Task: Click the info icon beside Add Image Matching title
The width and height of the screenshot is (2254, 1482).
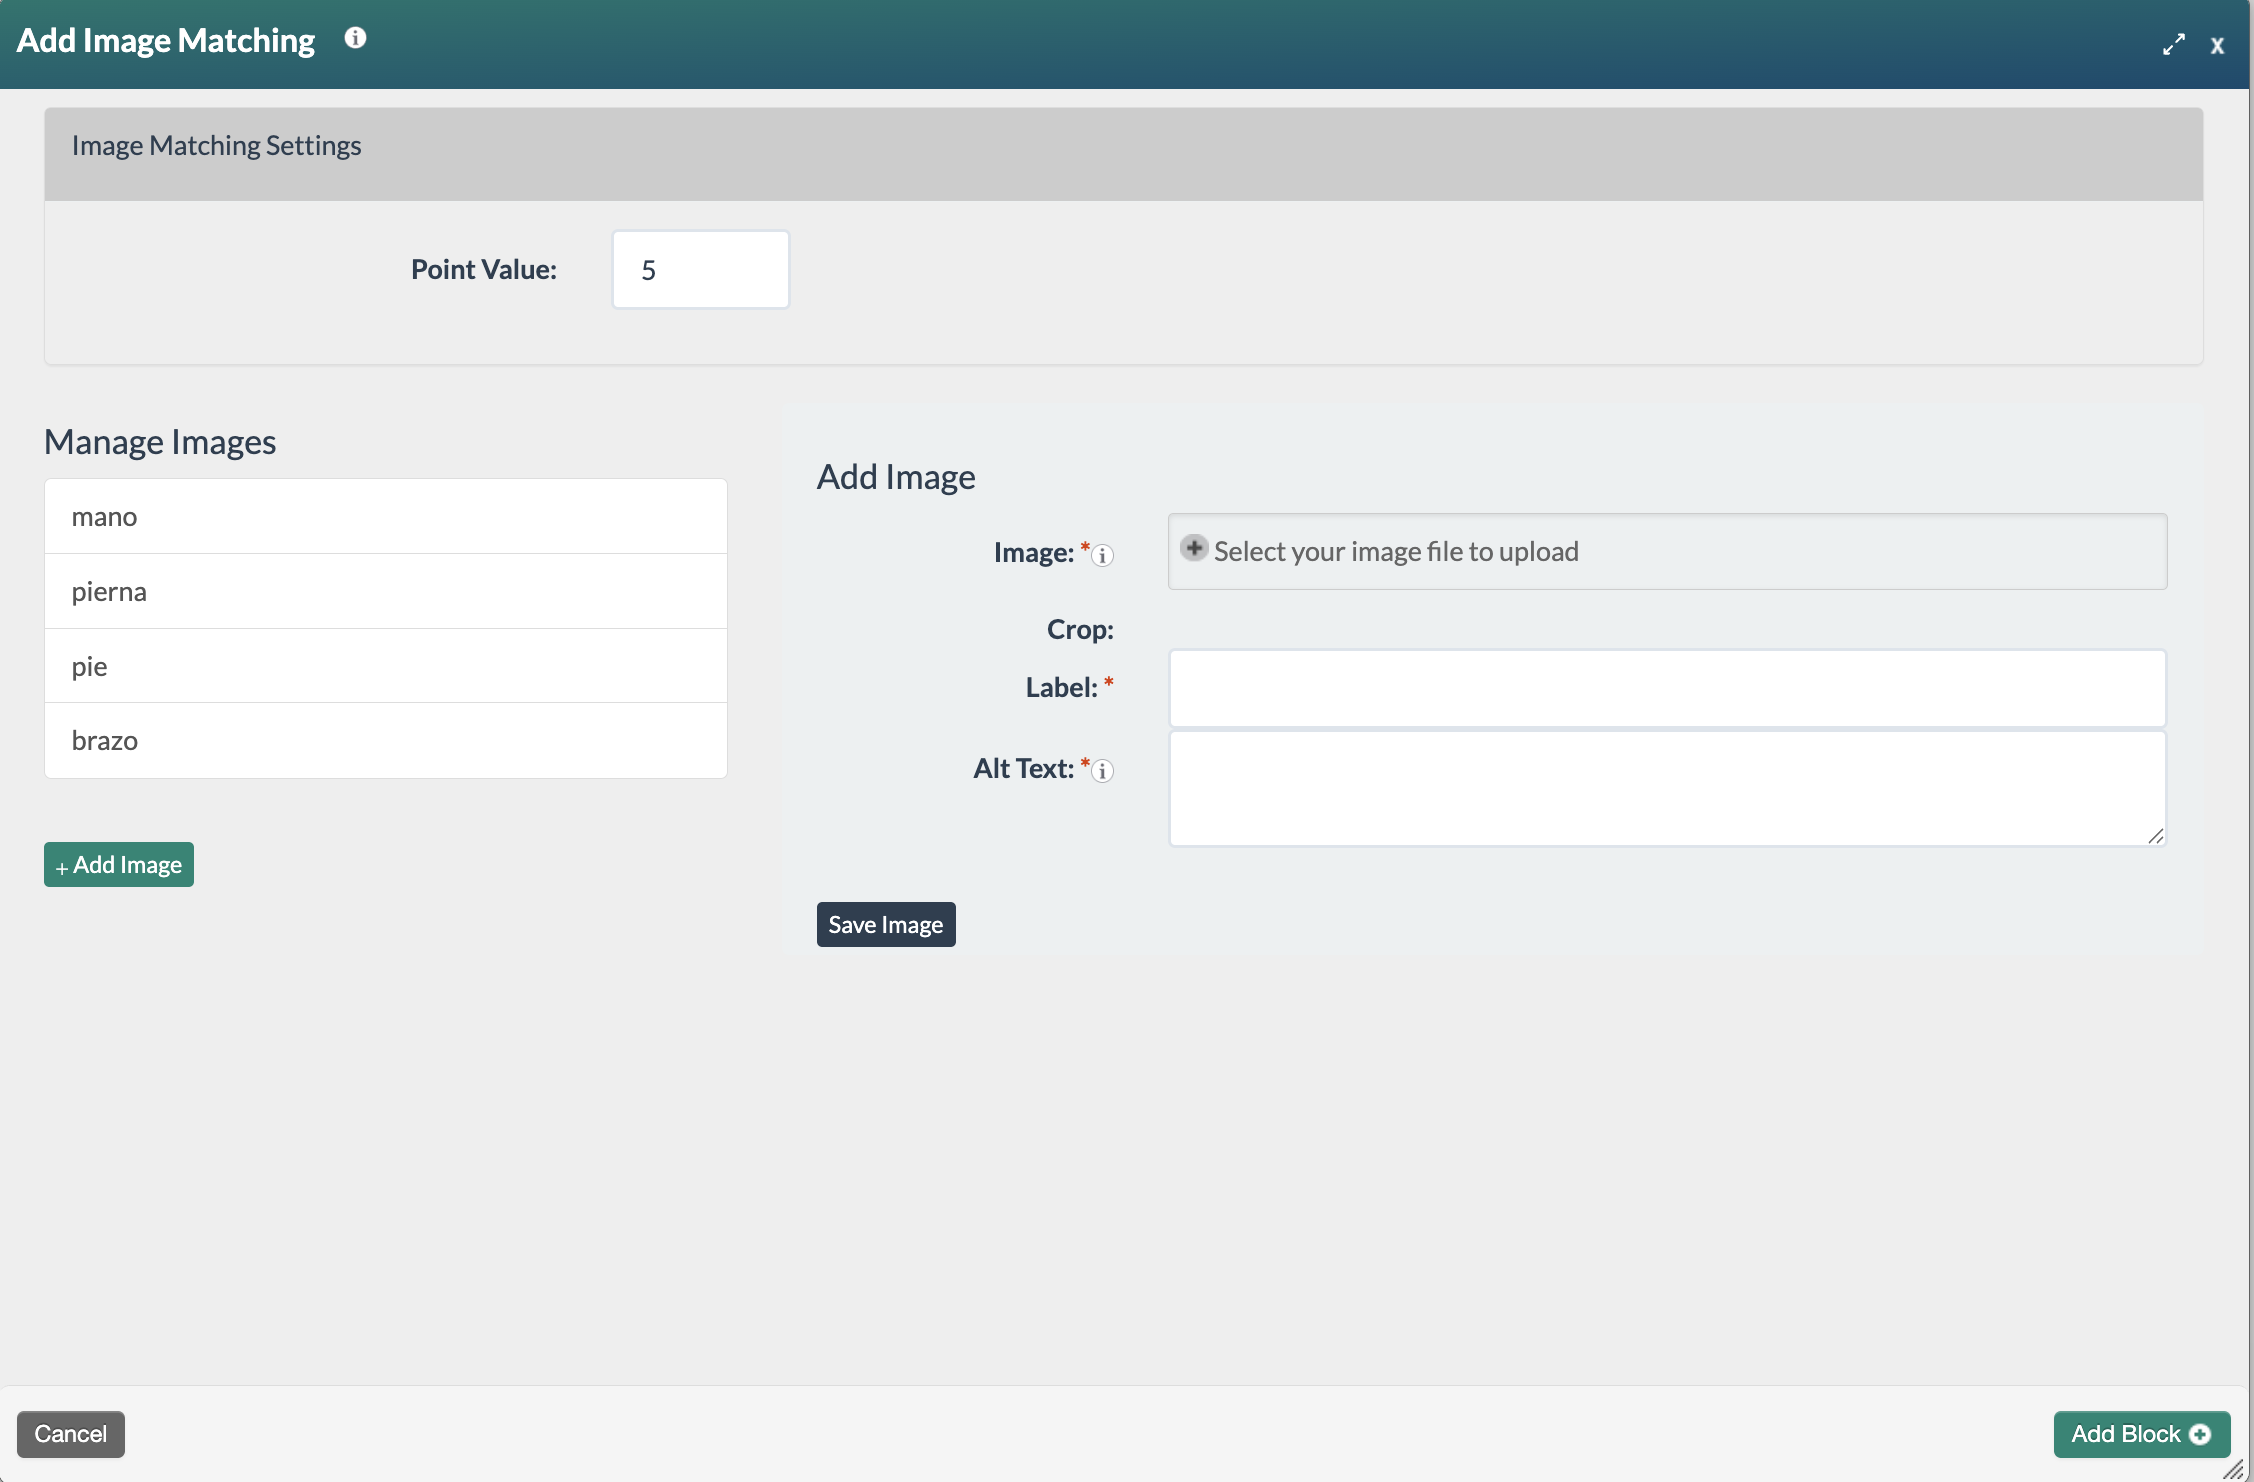Action: coord(355,38)
